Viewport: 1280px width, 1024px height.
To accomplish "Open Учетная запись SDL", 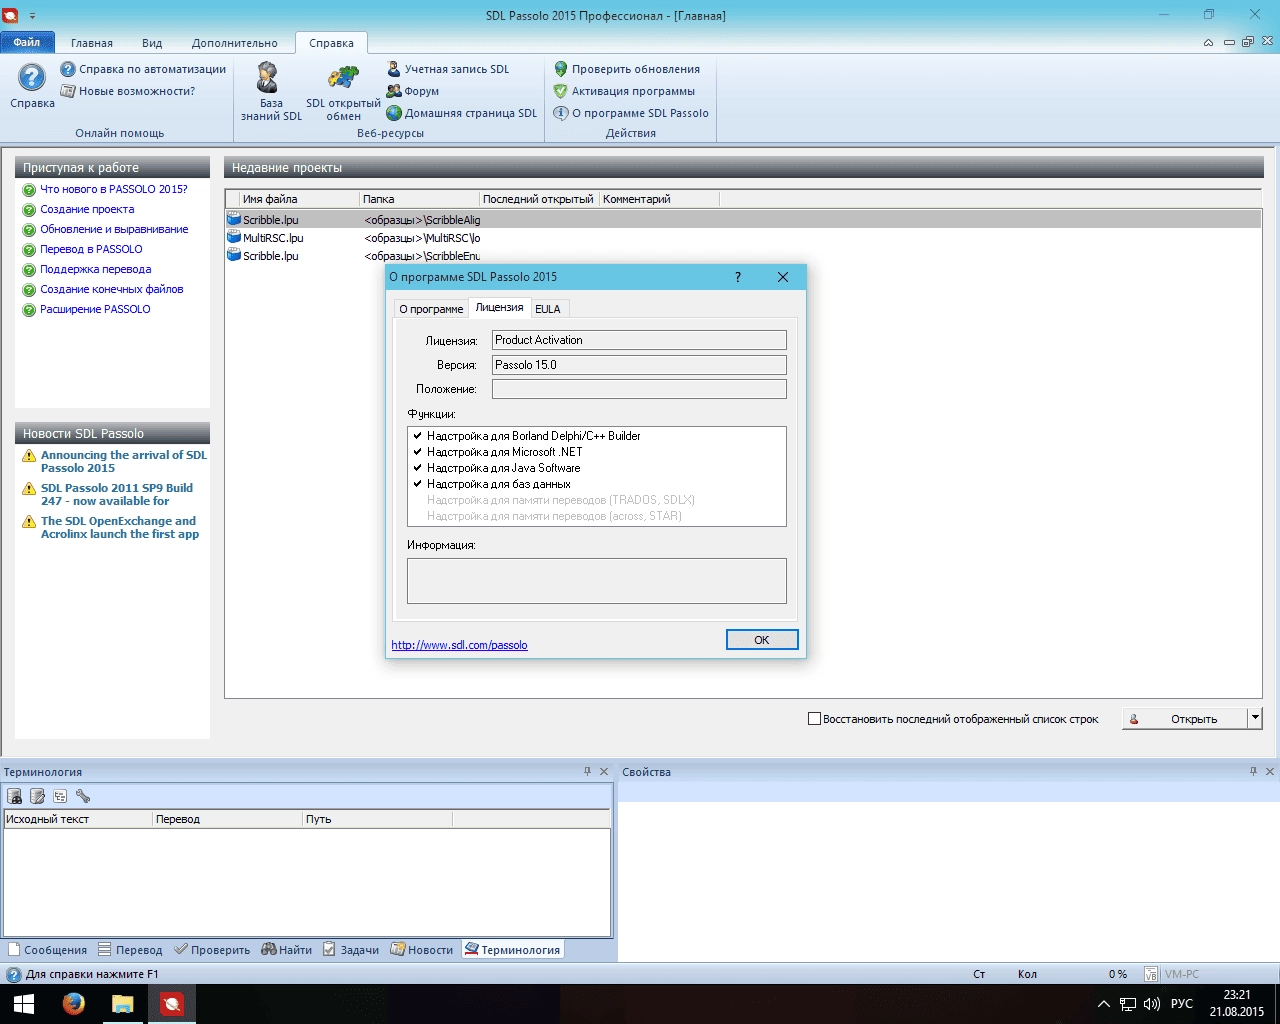I will [448, 69].
